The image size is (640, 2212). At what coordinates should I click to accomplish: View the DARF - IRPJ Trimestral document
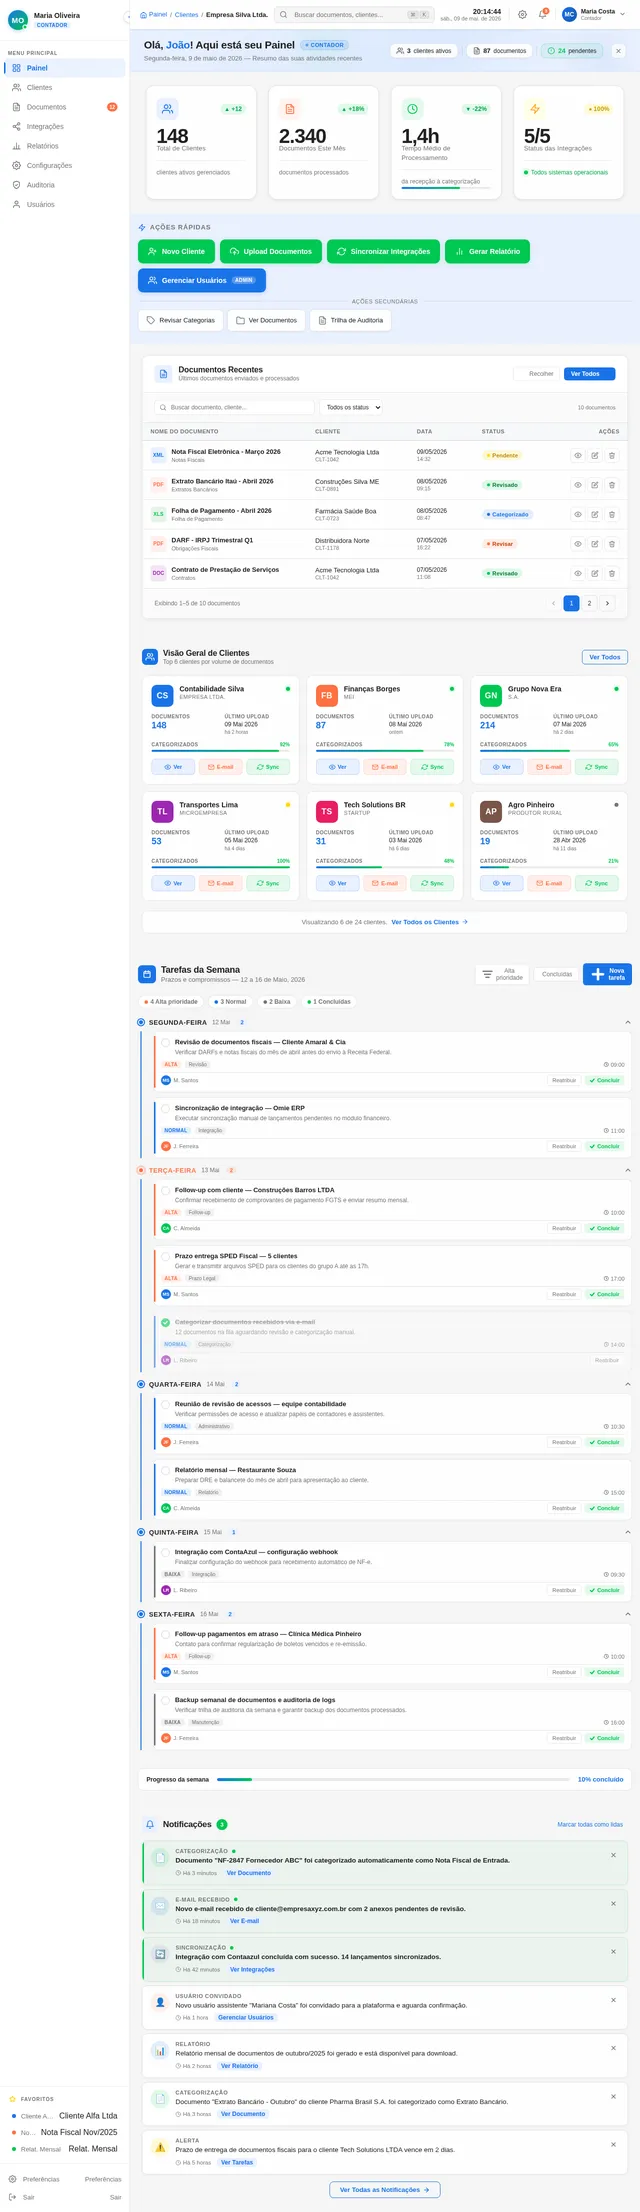point(577,544)
